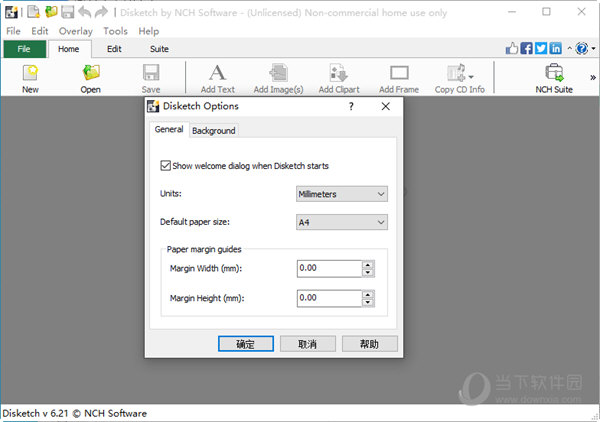Screen dimensions: 600x422
Task: Open the Help menu
Action: tap(148, 31)
